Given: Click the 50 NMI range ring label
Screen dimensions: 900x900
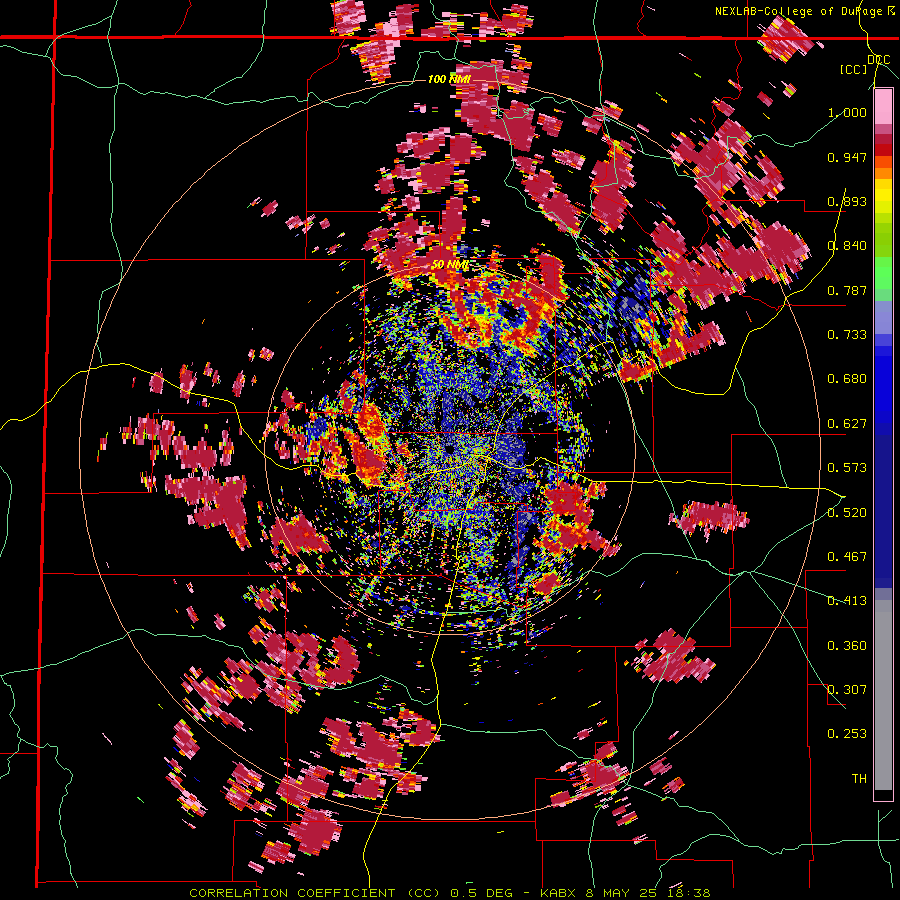Looking at the screenshot, I should (451, 265).
